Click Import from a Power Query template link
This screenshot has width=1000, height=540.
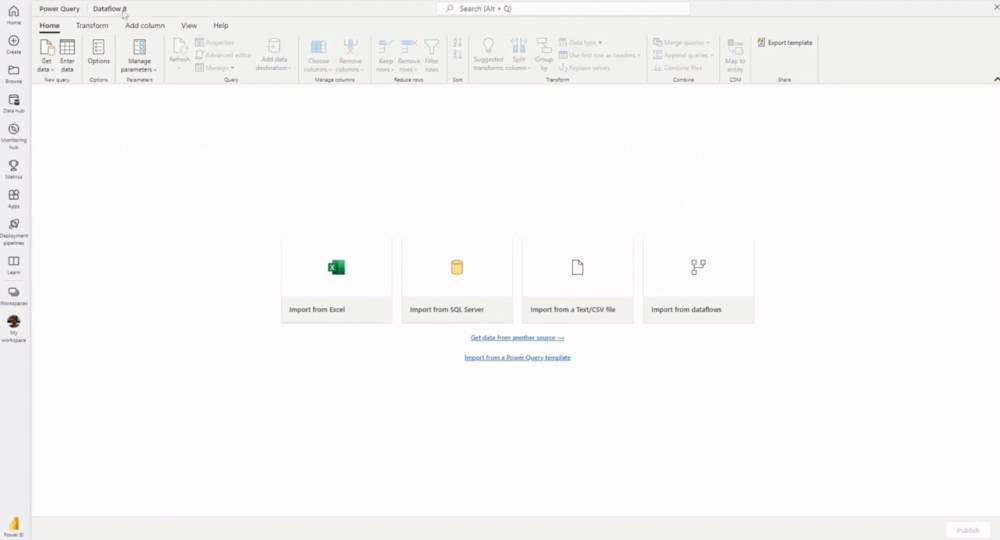pyautogui.click(x=517, y=358)
